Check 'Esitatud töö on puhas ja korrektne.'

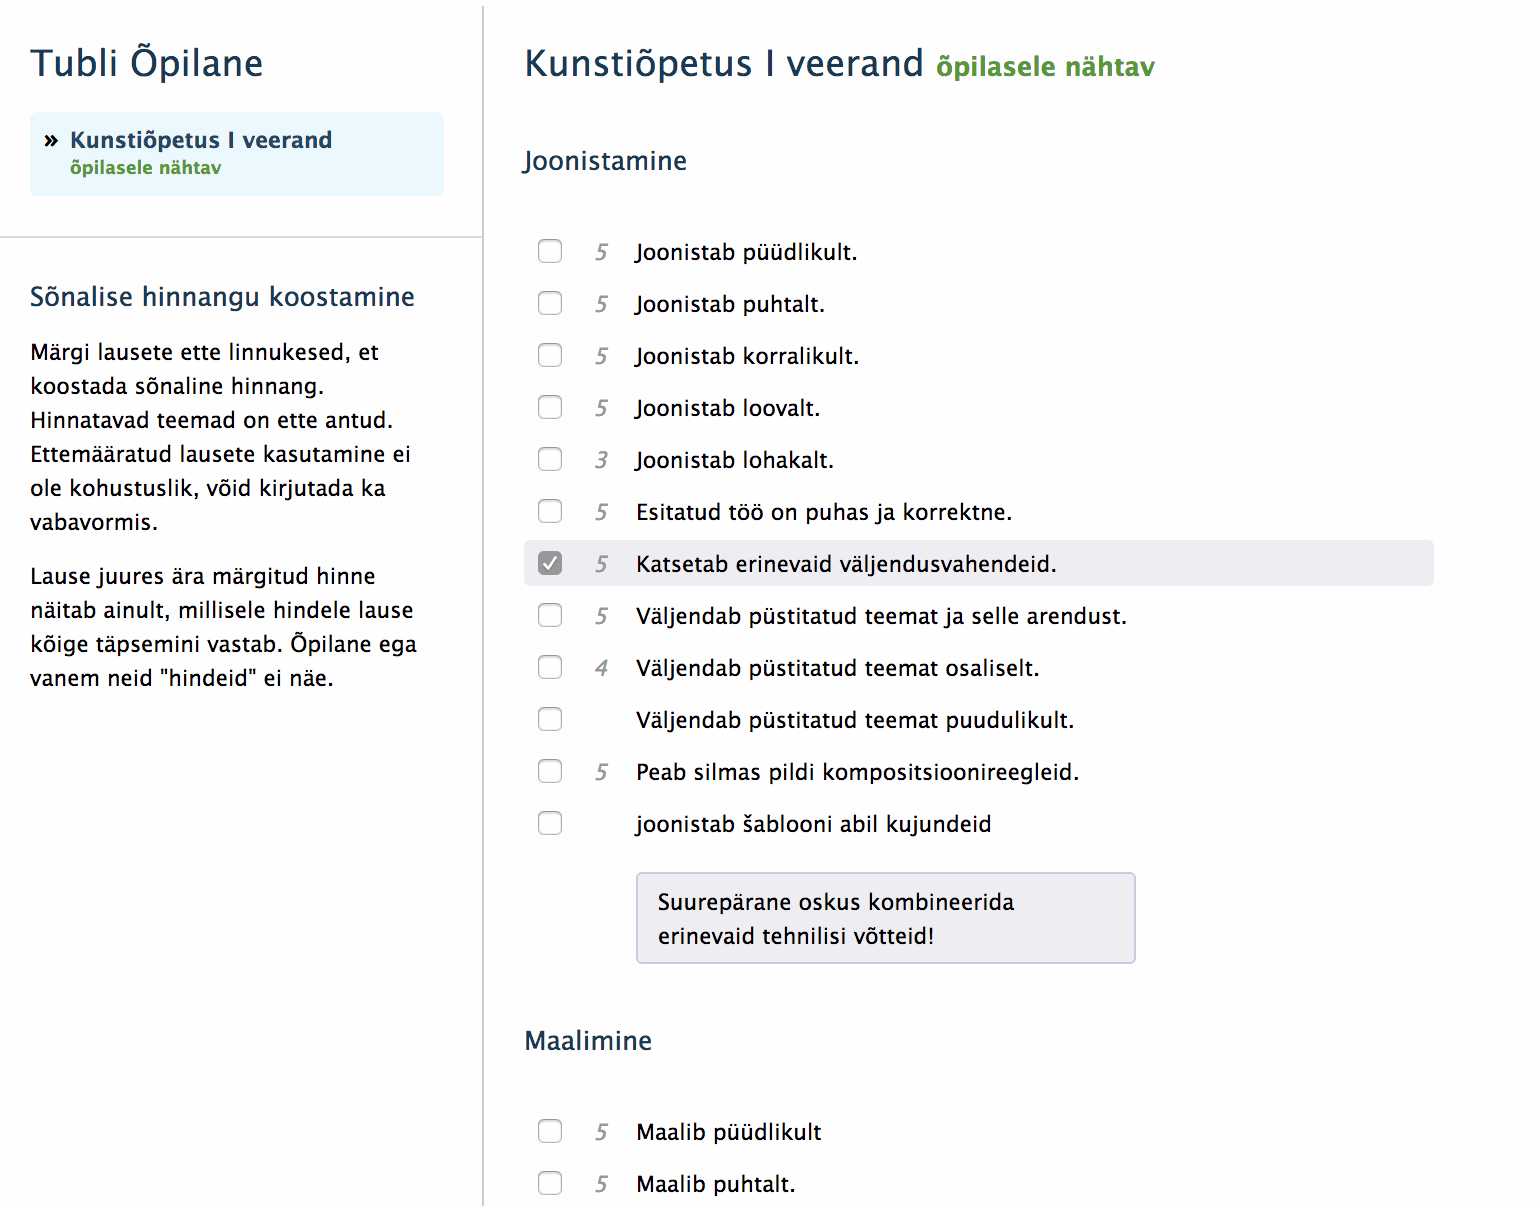click(x=550, y=511)
